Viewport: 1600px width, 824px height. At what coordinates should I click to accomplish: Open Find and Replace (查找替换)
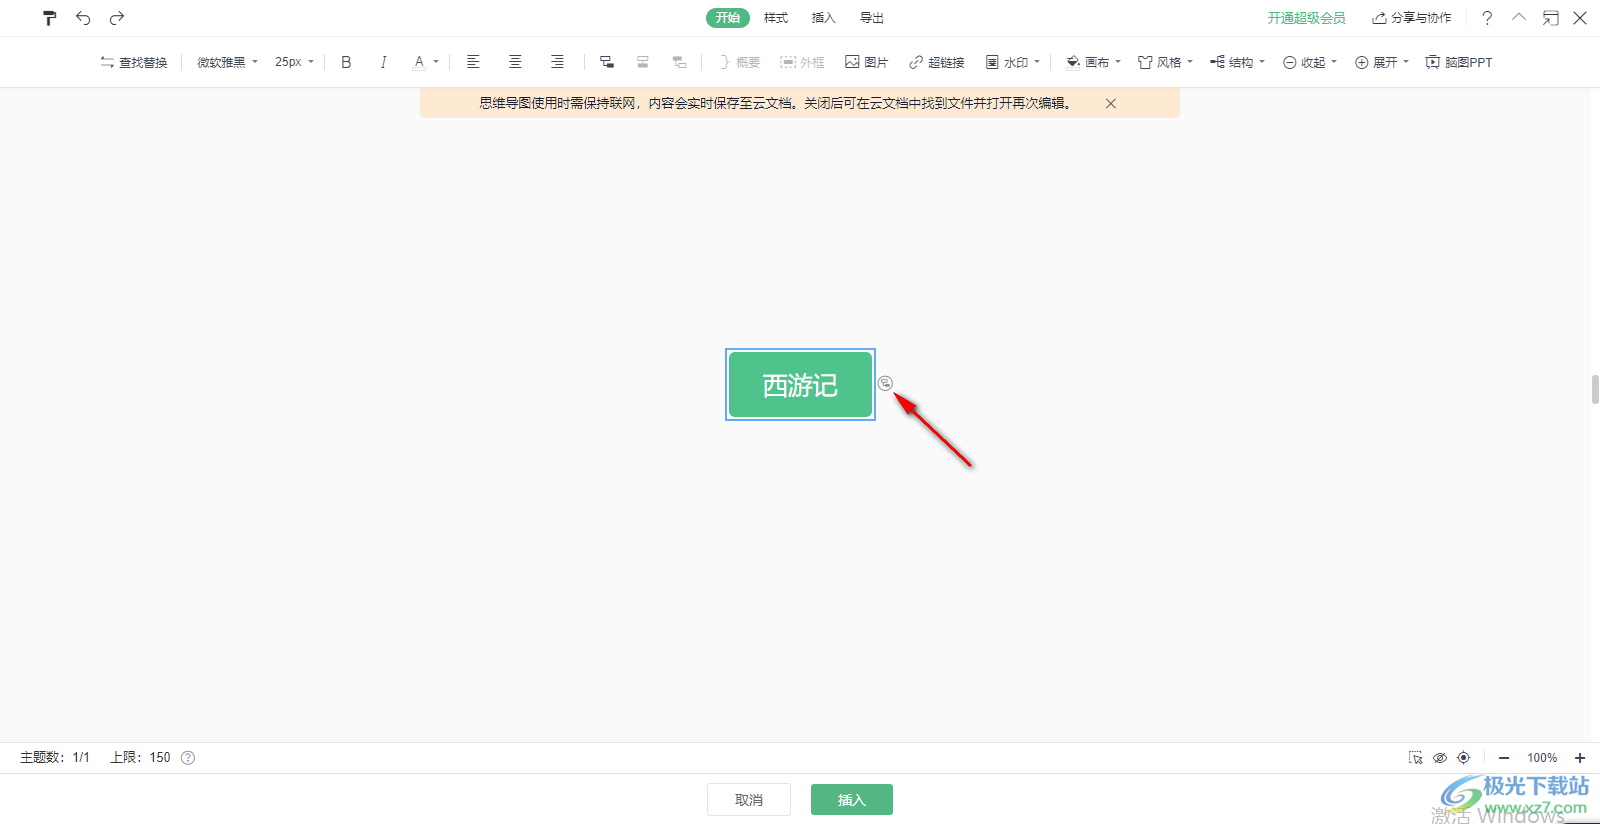(x=133, y=62)
